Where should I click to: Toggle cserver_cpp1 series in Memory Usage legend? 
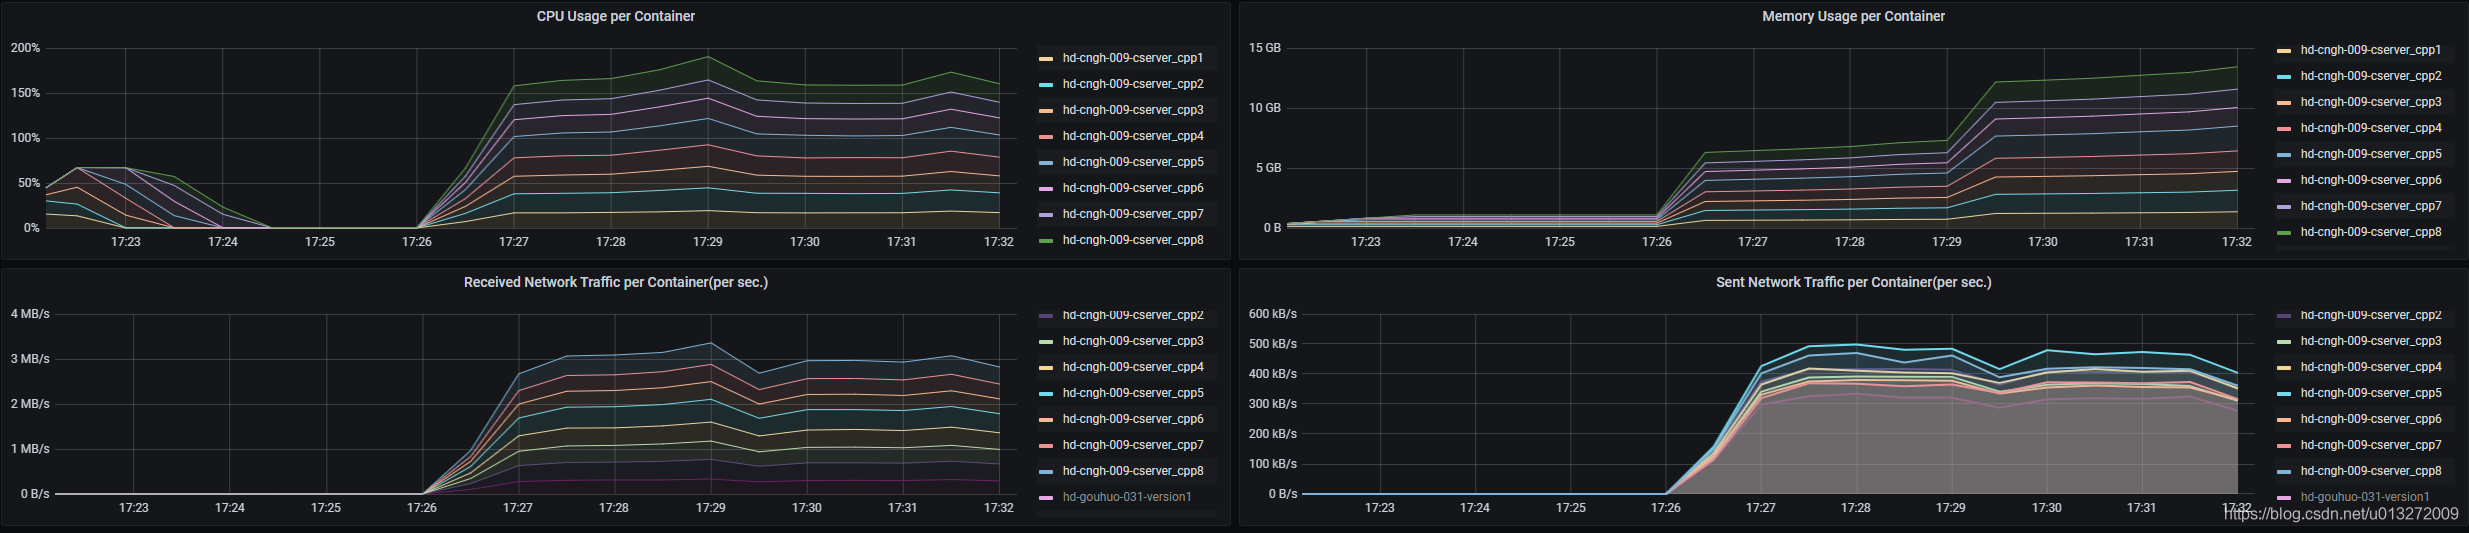(x=2370, y=50)
